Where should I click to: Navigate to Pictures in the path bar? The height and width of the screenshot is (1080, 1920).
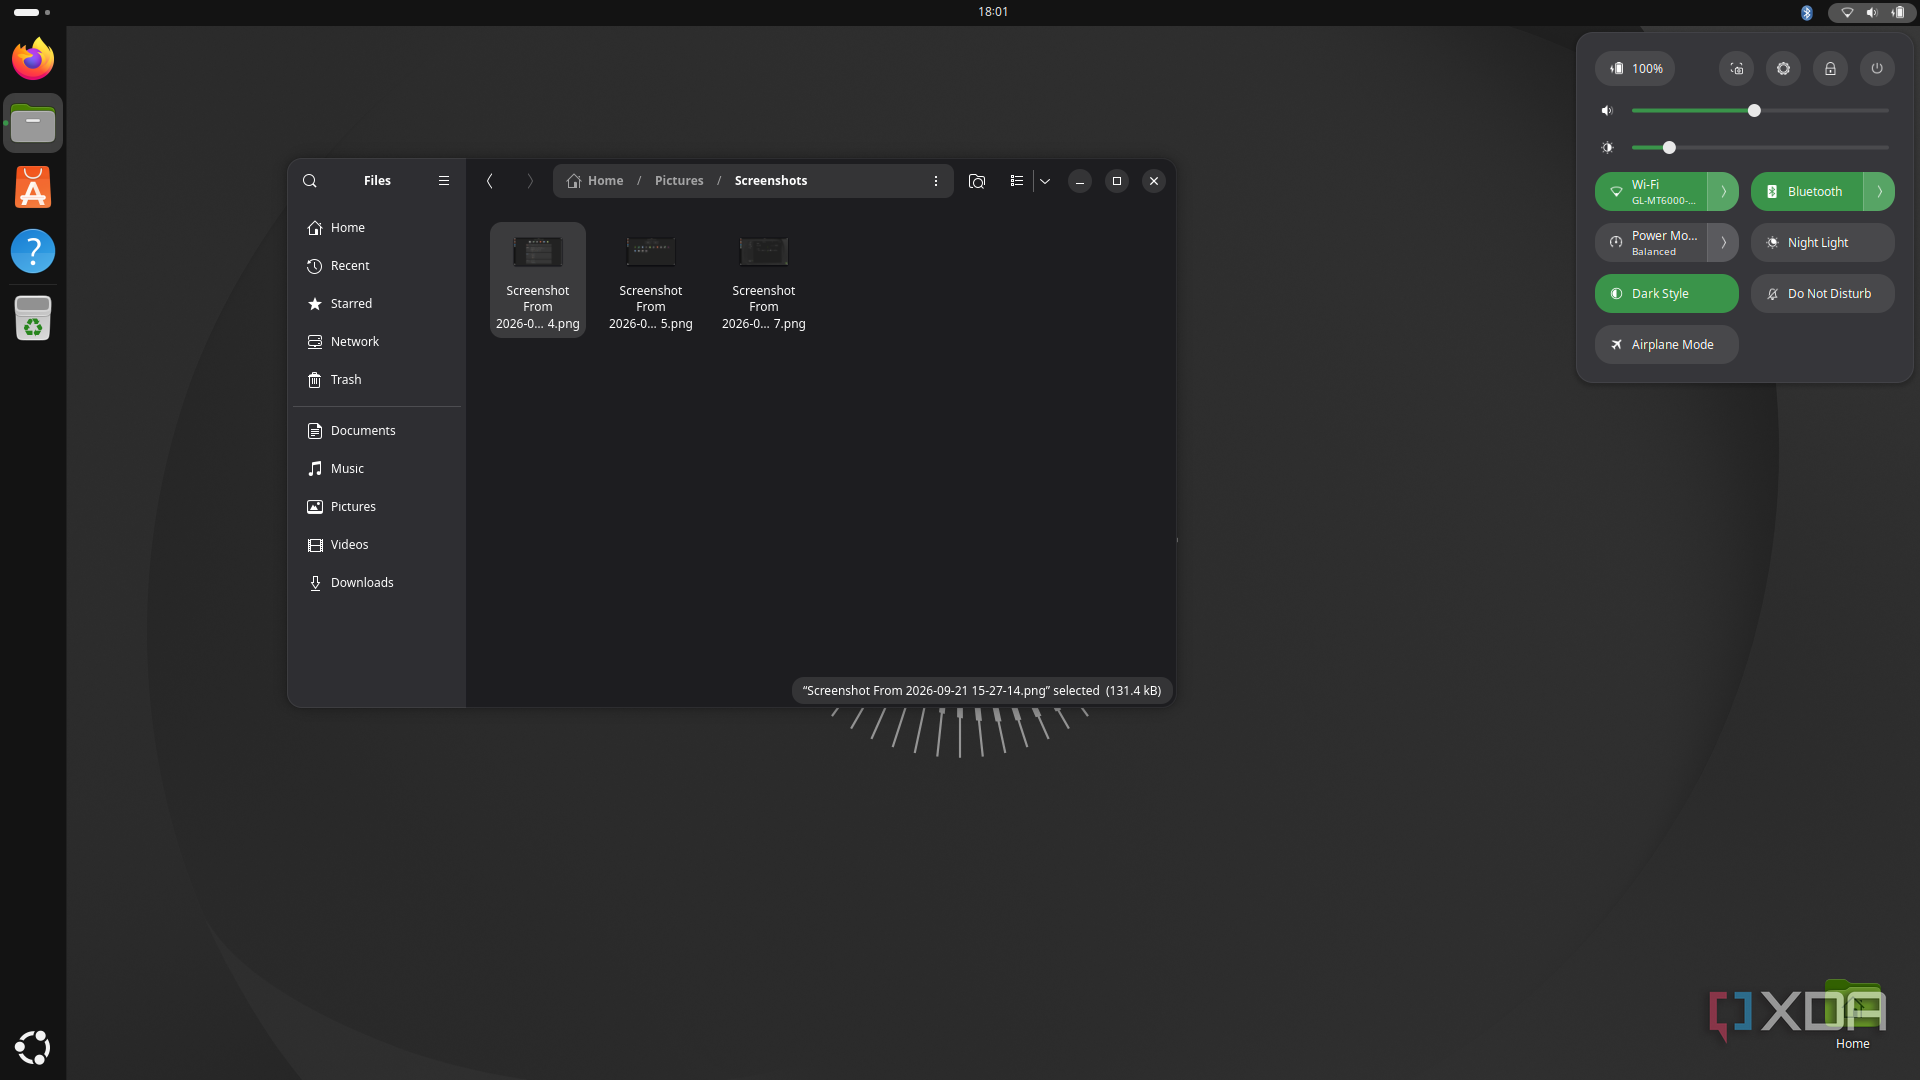pyautogui.click(x=679, y=181)
